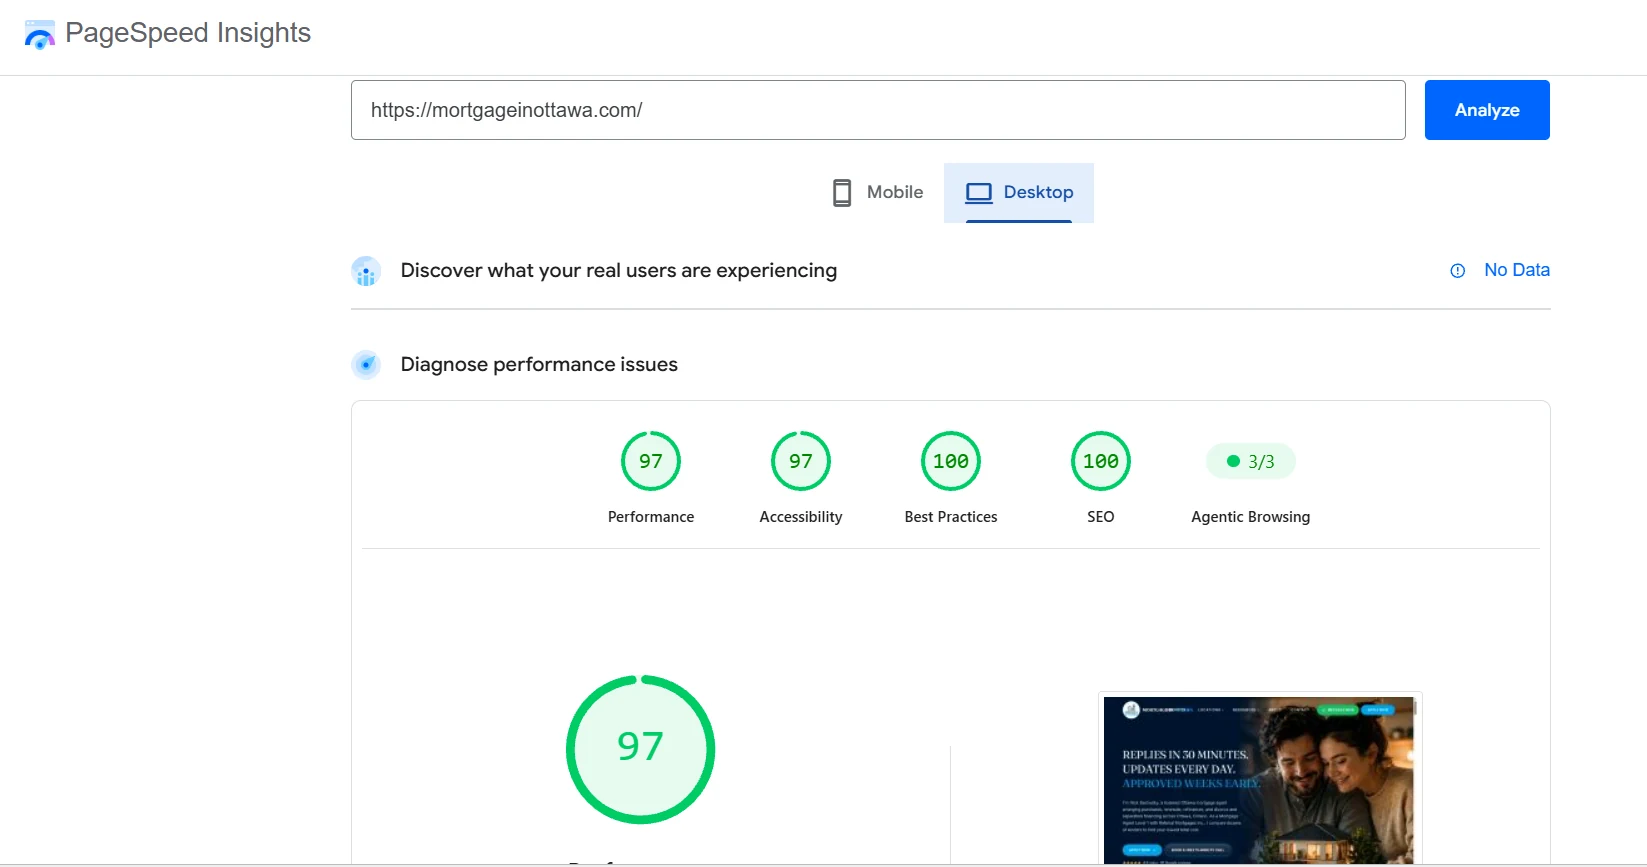1647x867 pixels.
Task: Click the Performance label
Action: pyautogui.click(x=651, y=517)
